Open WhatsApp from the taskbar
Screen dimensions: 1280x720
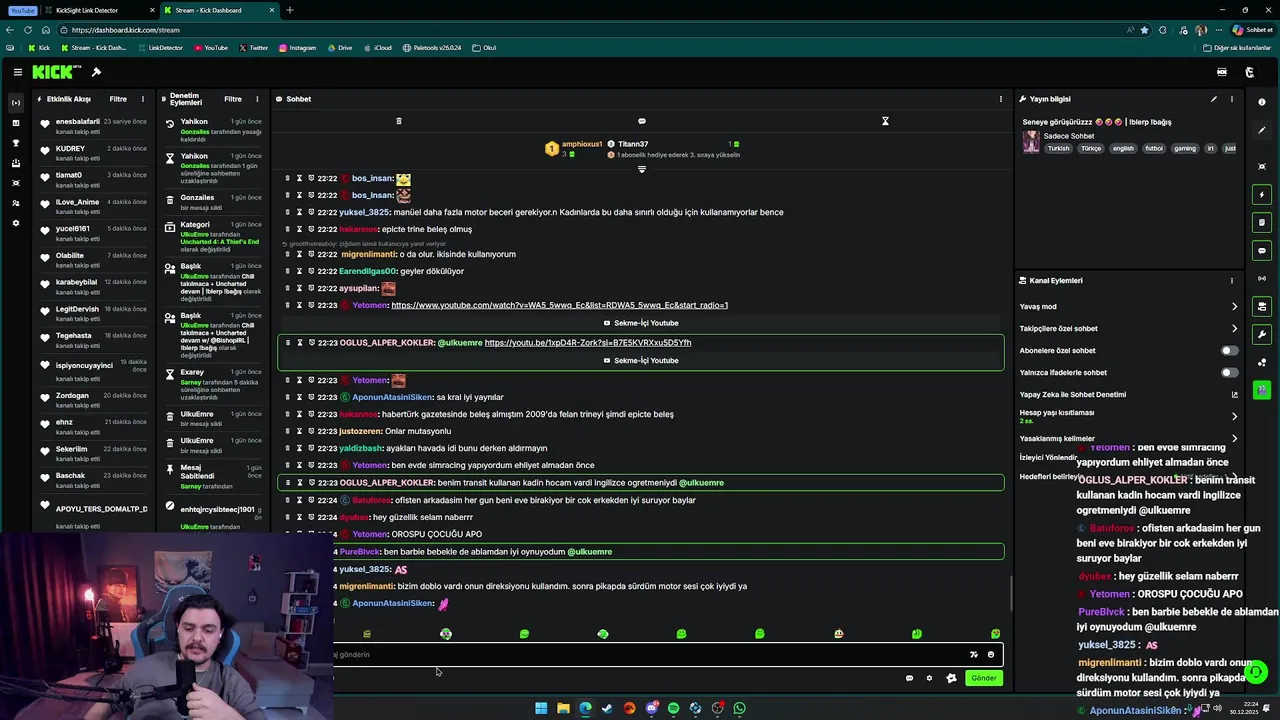(x=739, y=708)
